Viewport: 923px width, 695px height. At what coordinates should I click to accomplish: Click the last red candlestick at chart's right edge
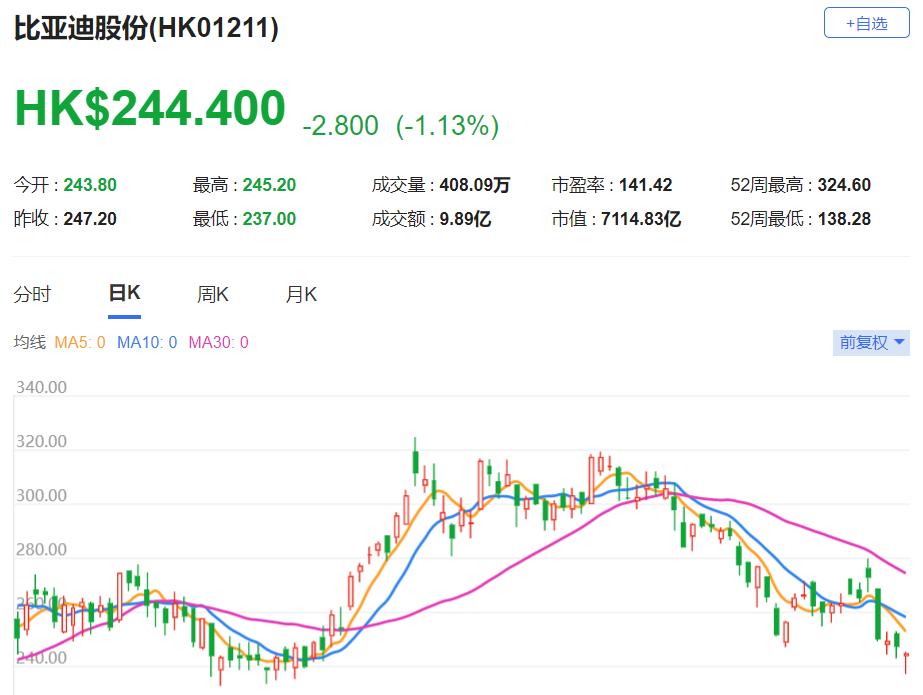(x=906, y=661)
